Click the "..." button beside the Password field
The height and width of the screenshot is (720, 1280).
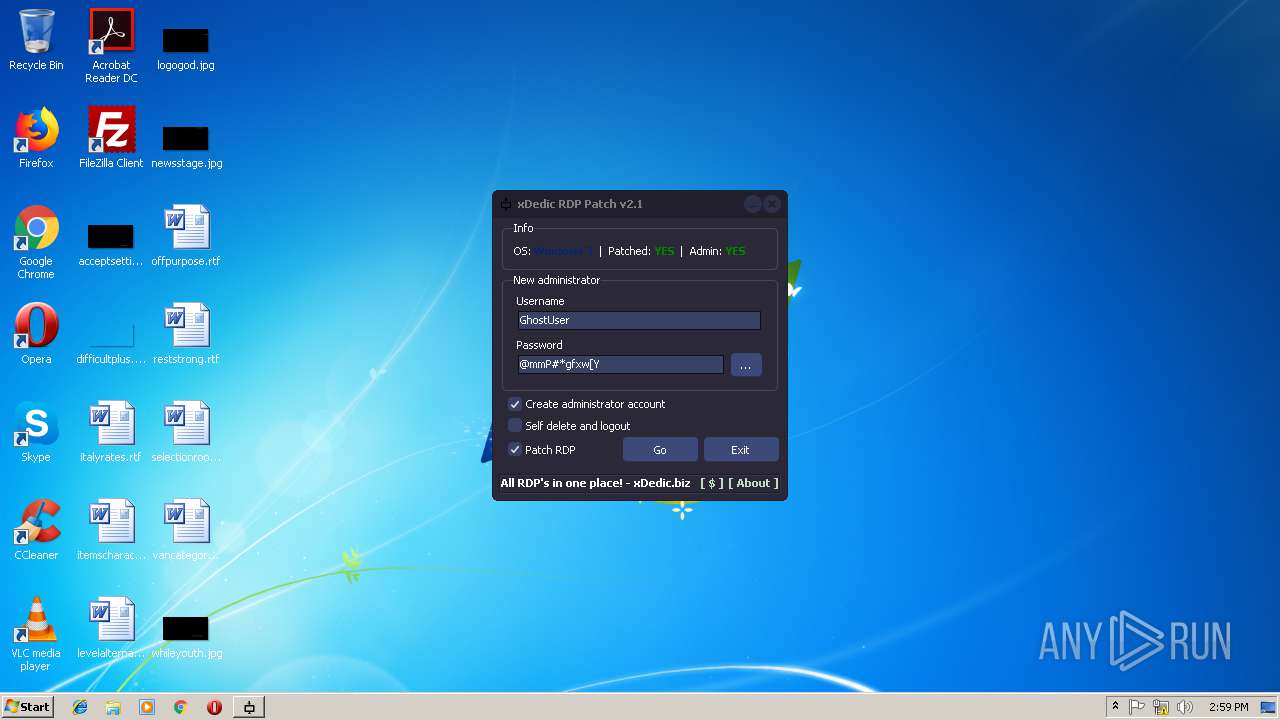click(x=746, y=365)
